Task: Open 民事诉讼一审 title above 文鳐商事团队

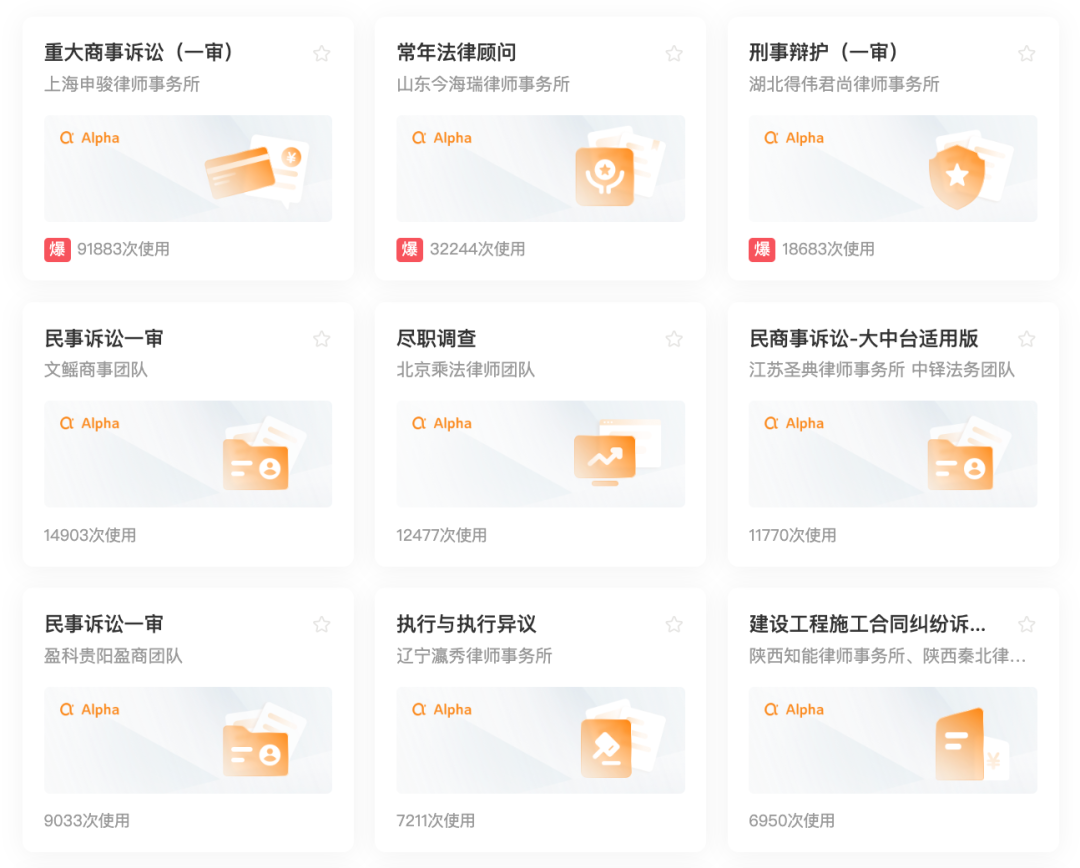Action: pos(104,338)
